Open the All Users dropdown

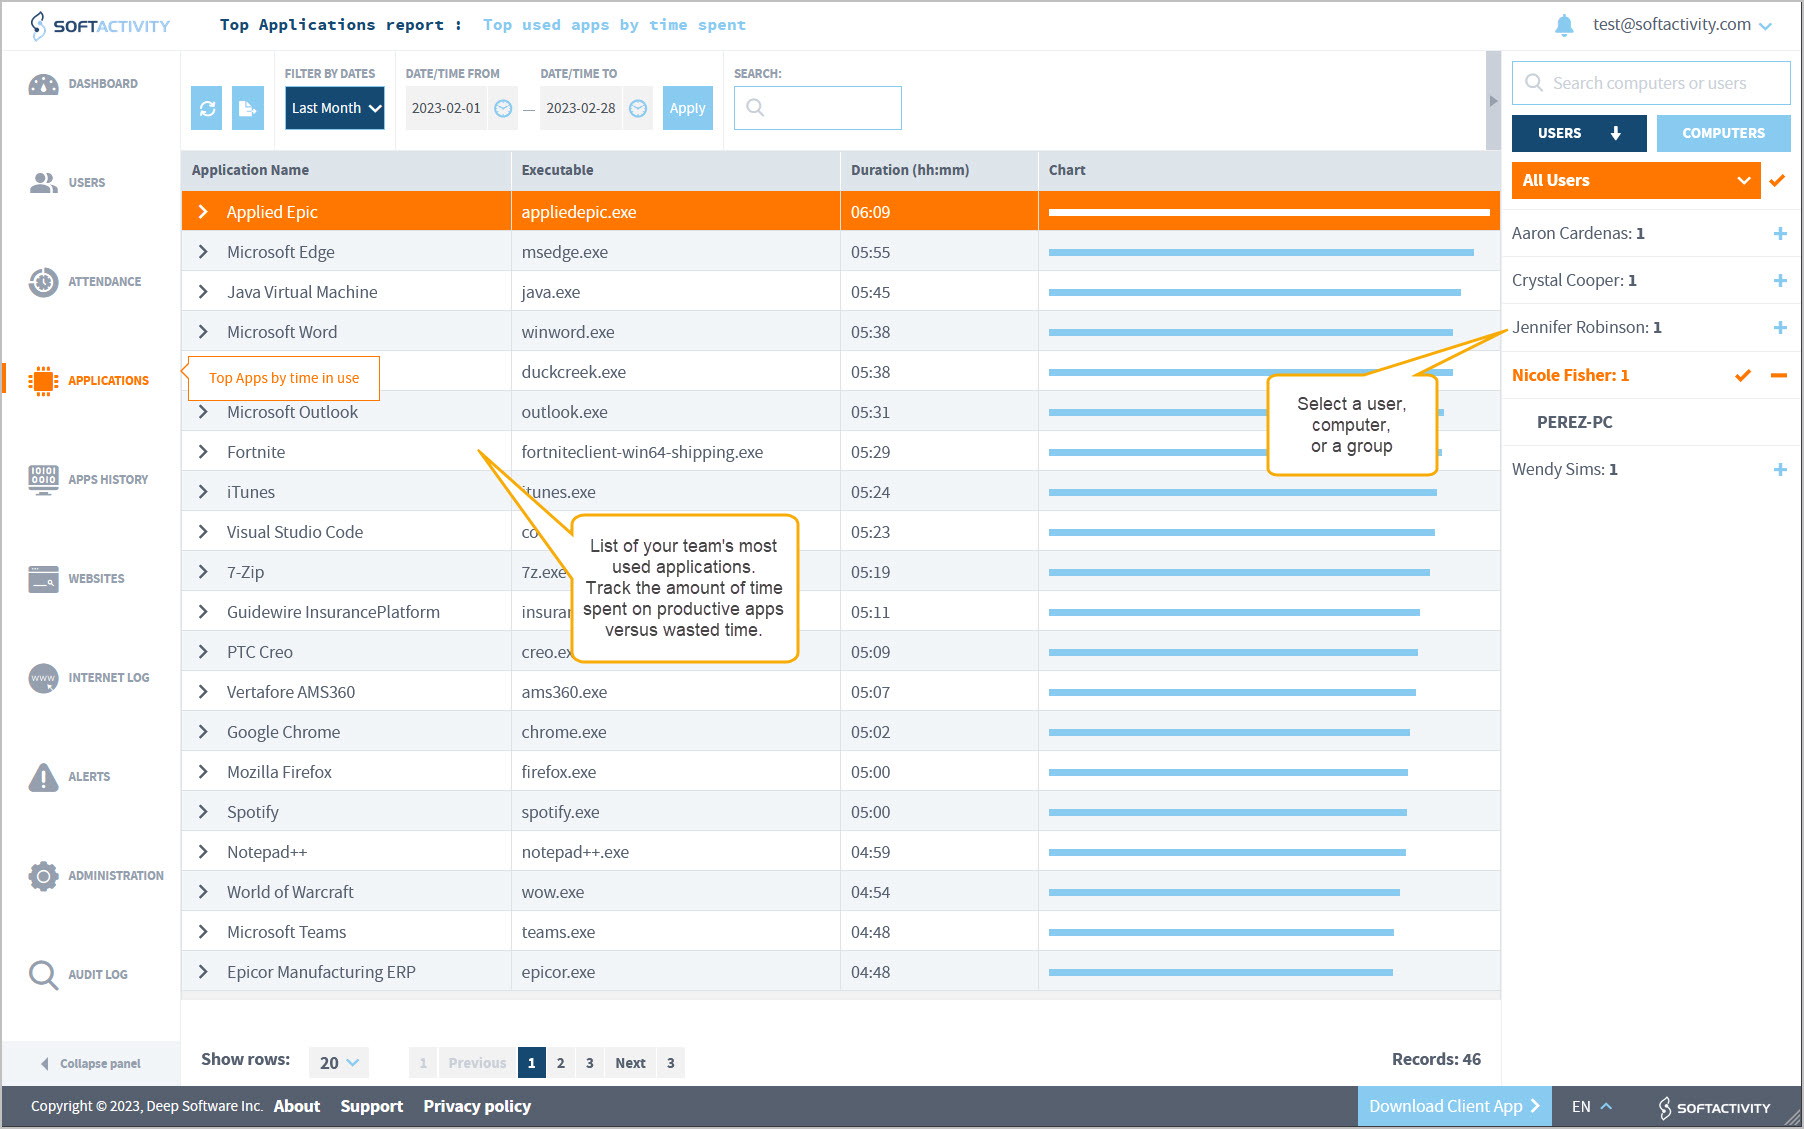point(1636,181)
